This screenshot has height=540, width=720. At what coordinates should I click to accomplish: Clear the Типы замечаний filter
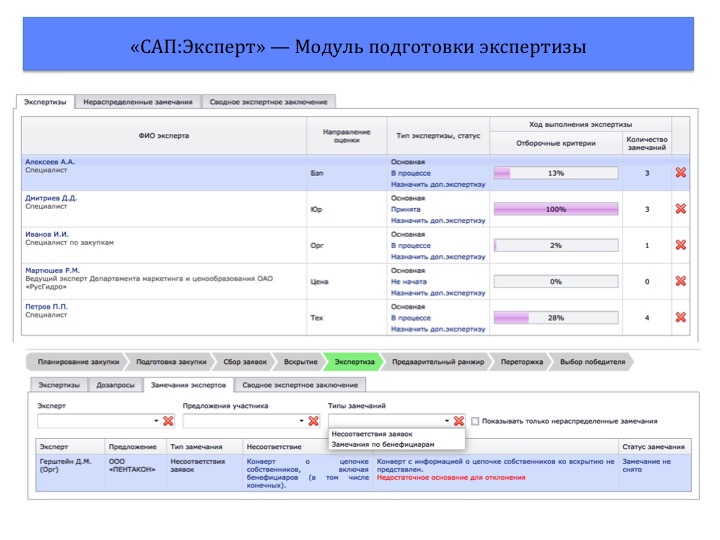[x=458, y=421]
